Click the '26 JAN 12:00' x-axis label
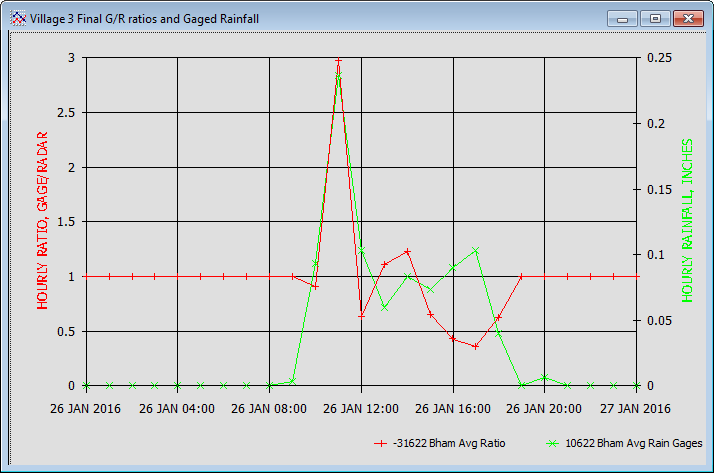 361,408
